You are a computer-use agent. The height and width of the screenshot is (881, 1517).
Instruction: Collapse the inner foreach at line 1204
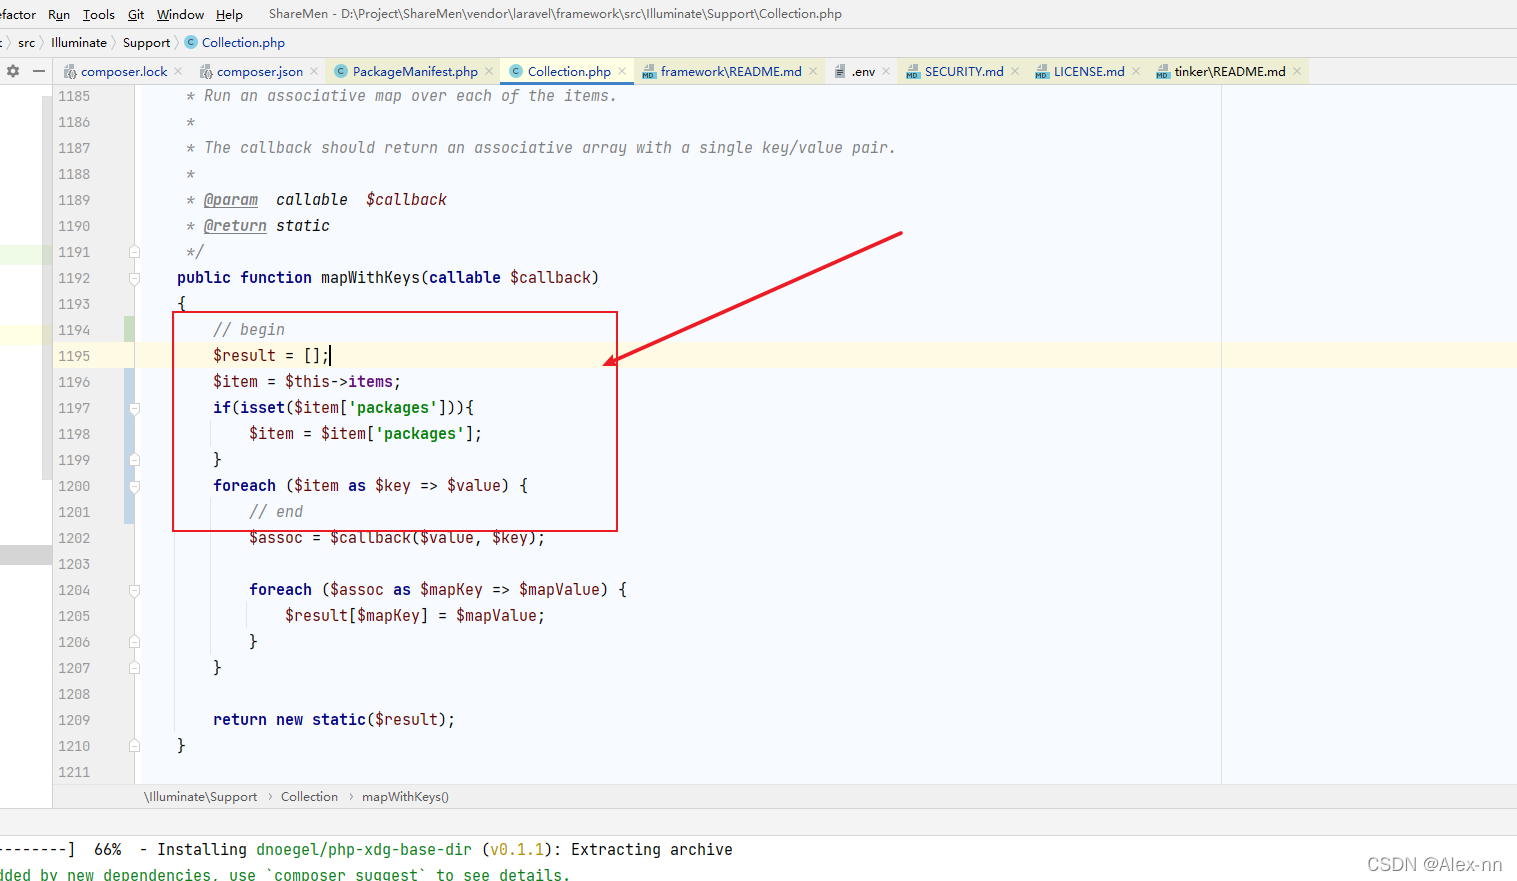point(134,590)
